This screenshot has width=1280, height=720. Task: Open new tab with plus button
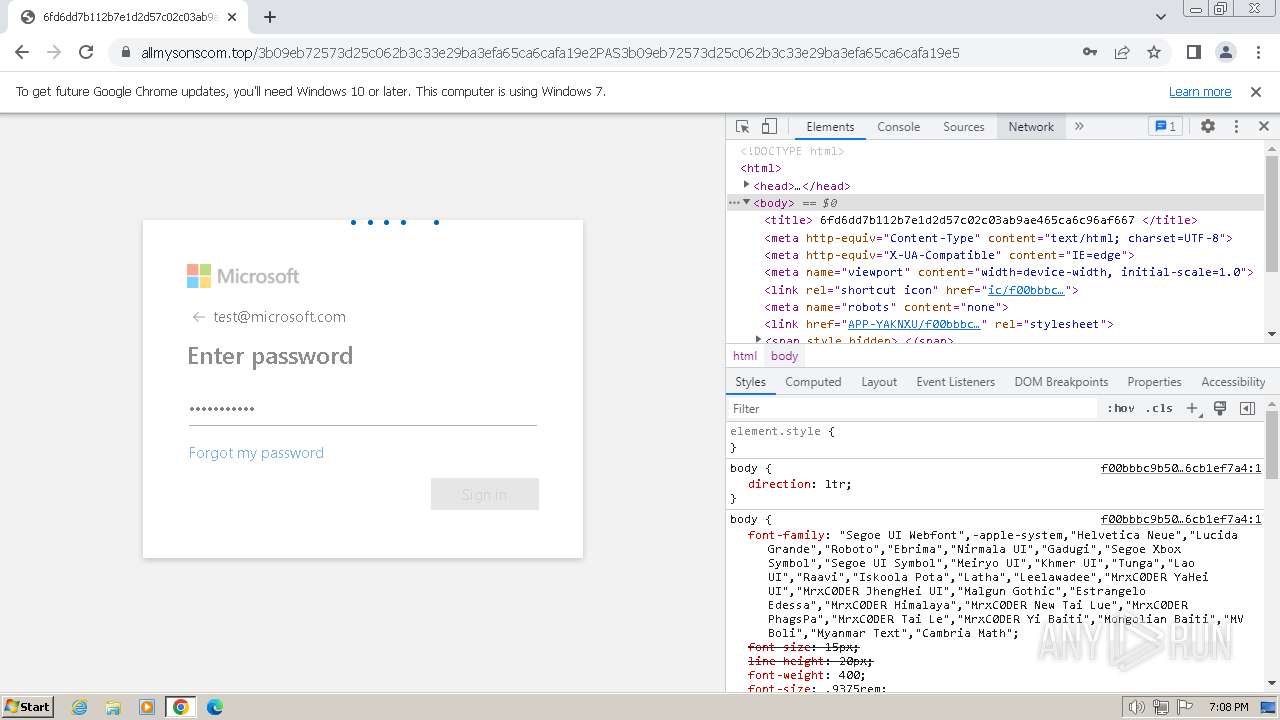pos(270,17)
